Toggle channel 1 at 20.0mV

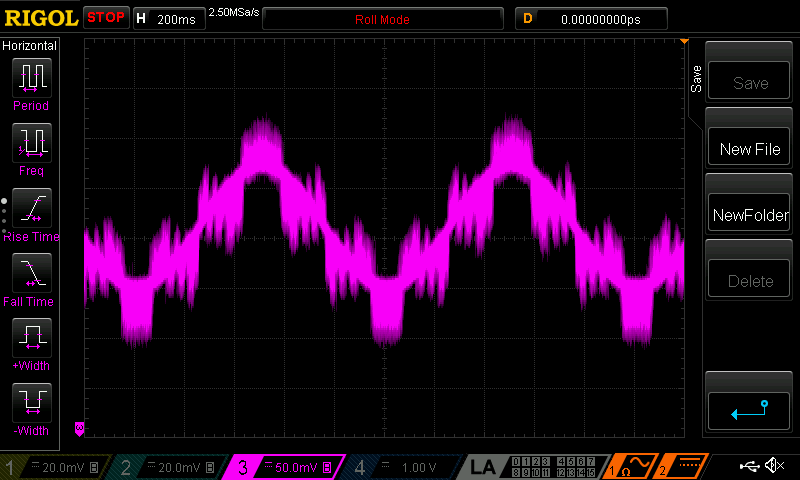pos(55,467)
